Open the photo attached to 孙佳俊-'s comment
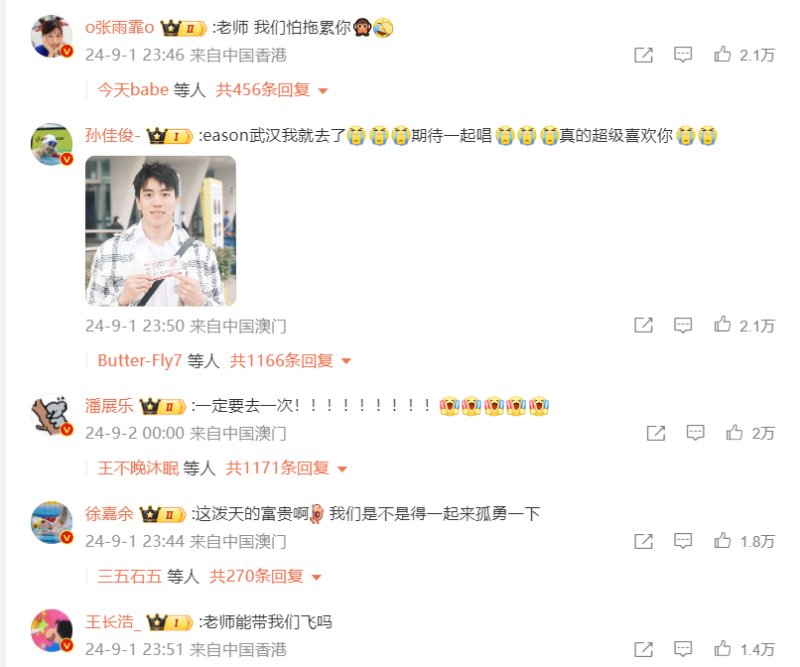The image size is (800, 667). coord(161,231)
